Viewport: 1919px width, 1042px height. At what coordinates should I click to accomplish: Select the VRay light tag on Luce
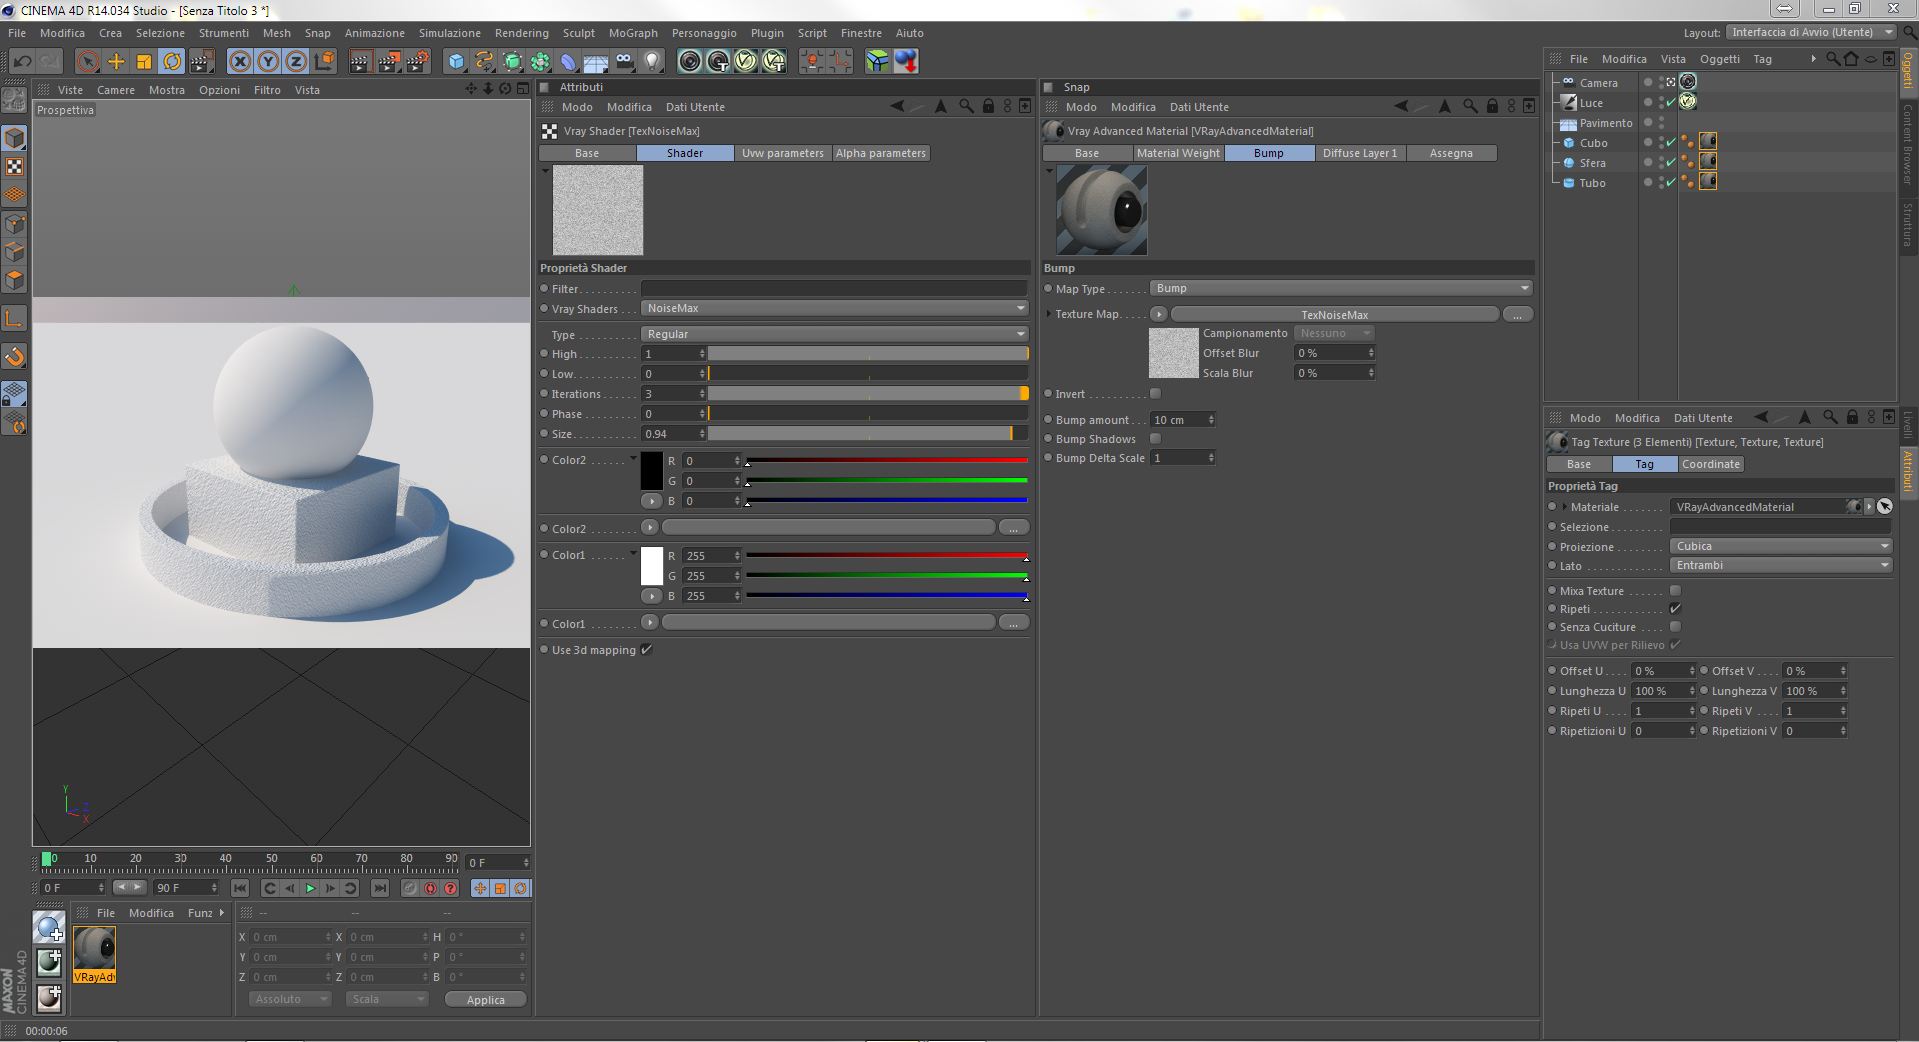[x=1688, y=102]
